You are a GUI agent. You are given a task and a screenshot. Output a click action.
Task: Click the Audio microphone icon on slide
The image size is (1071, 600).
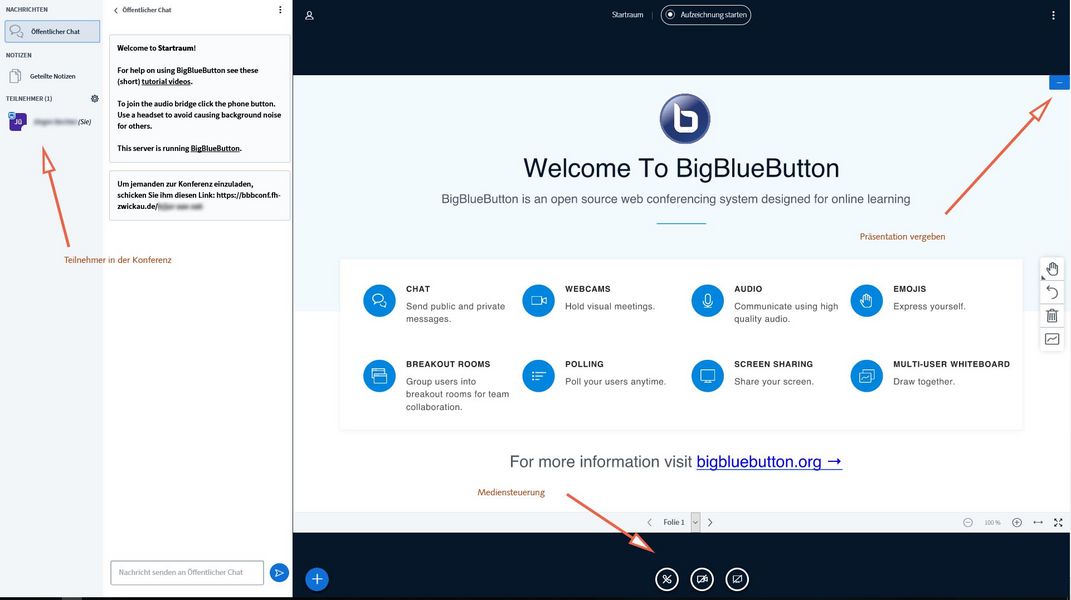[x=708, y=301]
